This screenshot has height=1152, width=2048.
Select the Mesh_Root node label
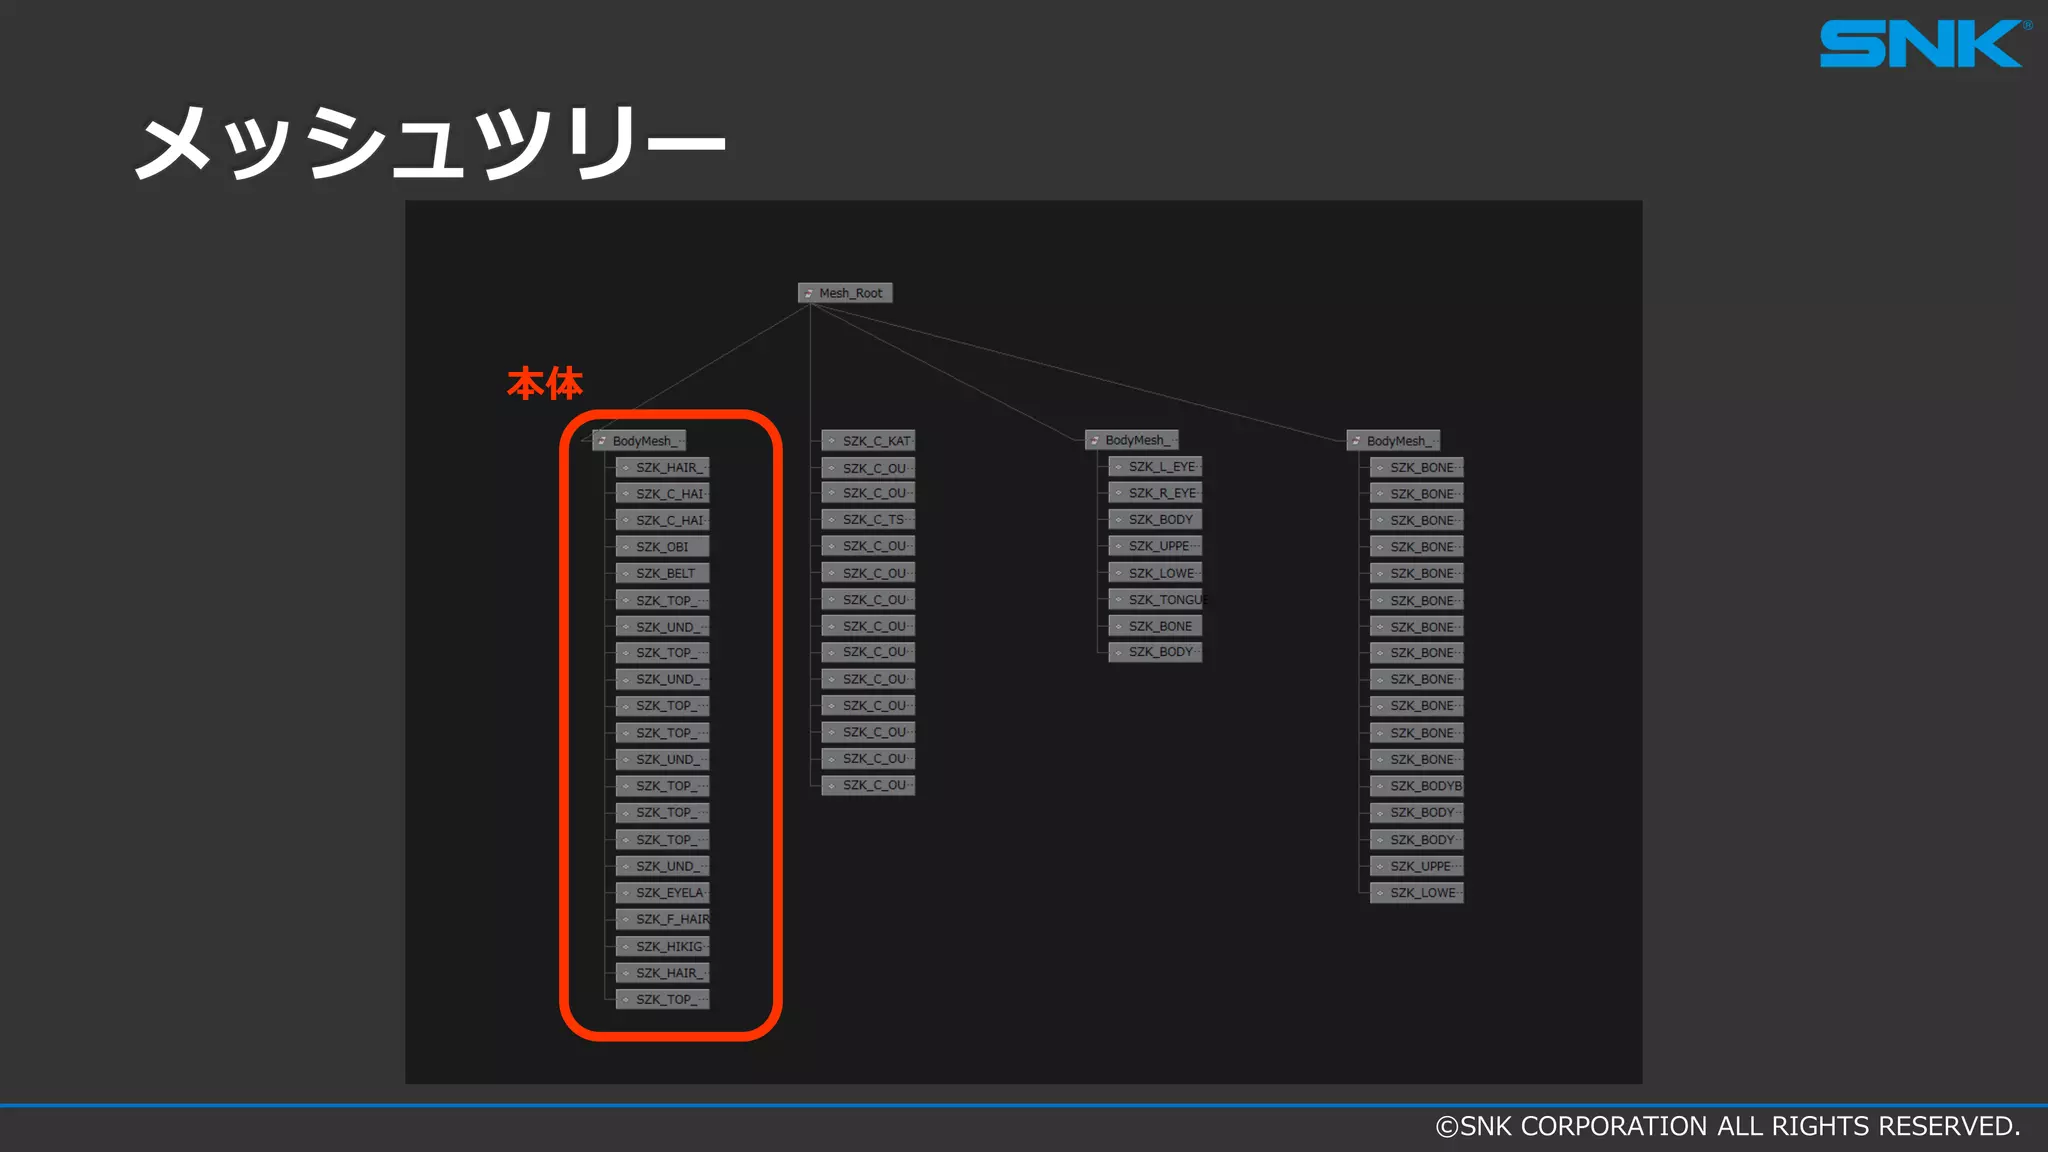[x=851, y=293]
